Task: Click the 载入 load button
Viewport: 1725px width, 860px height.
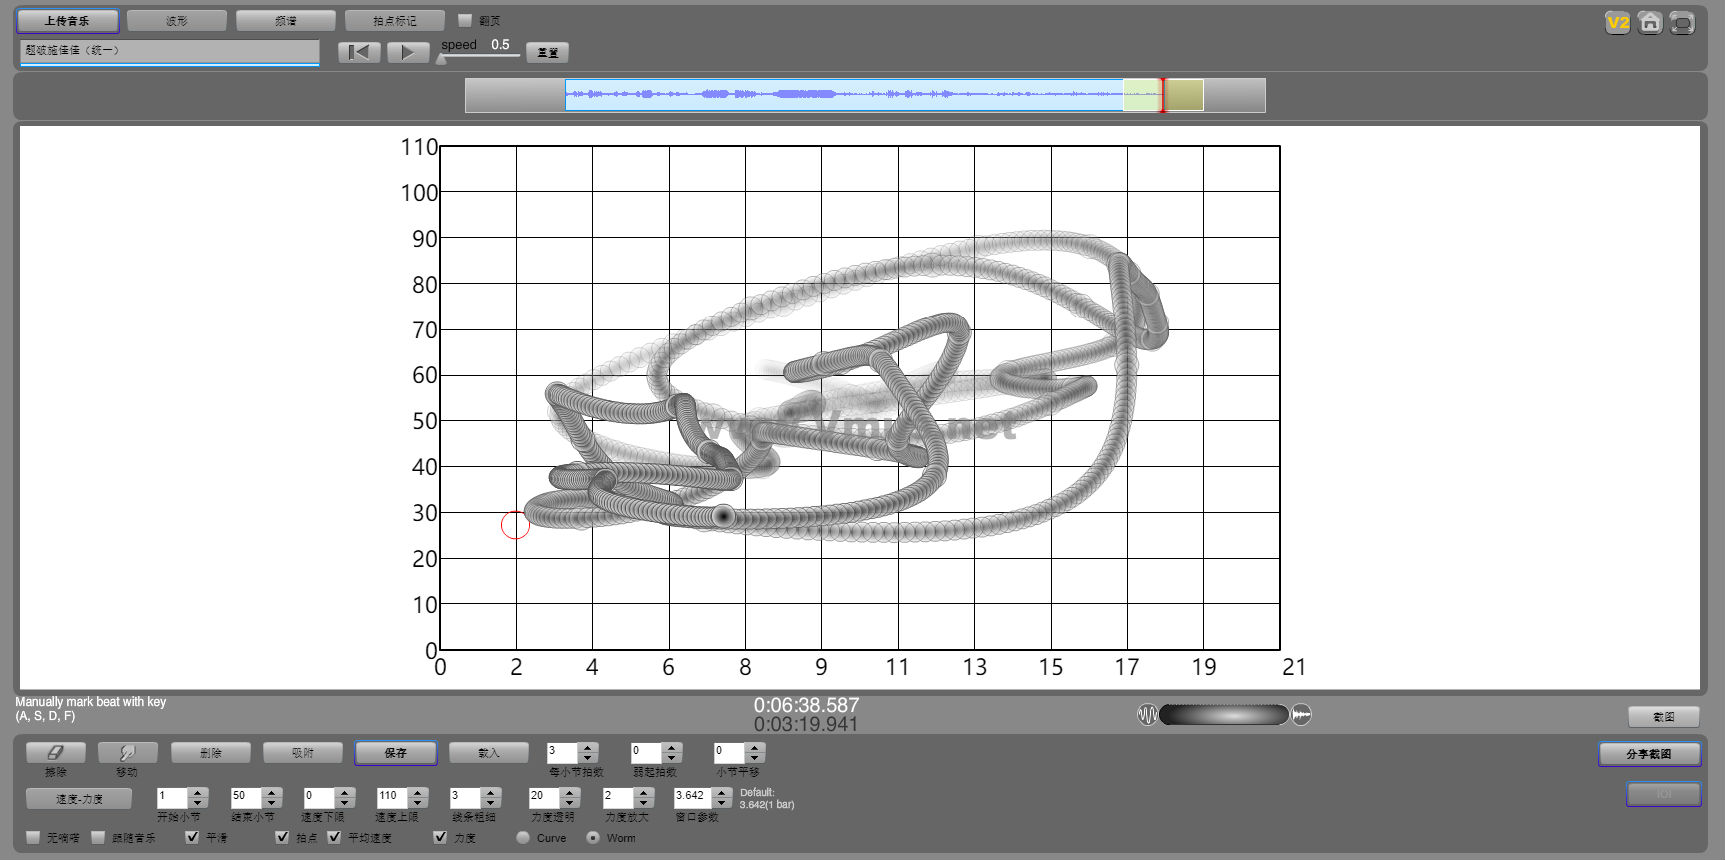Action: 489,753
